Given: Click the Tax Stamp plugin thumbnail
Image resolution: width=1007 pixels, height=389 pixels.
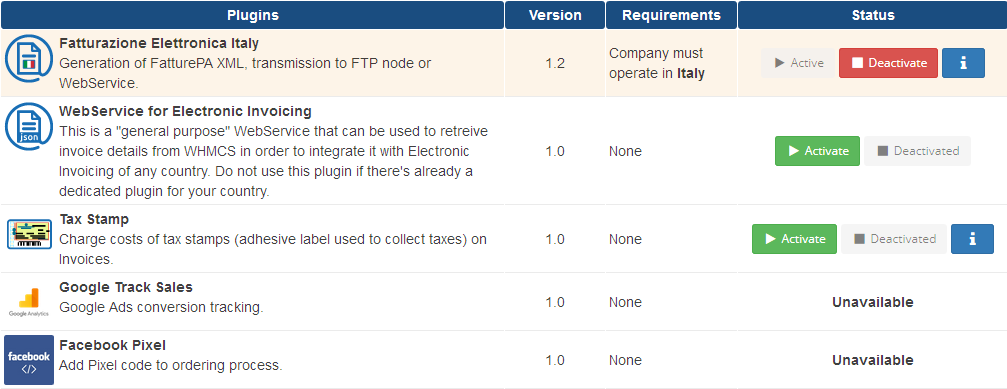Looking at the screenshot, I should pos(29,234).
